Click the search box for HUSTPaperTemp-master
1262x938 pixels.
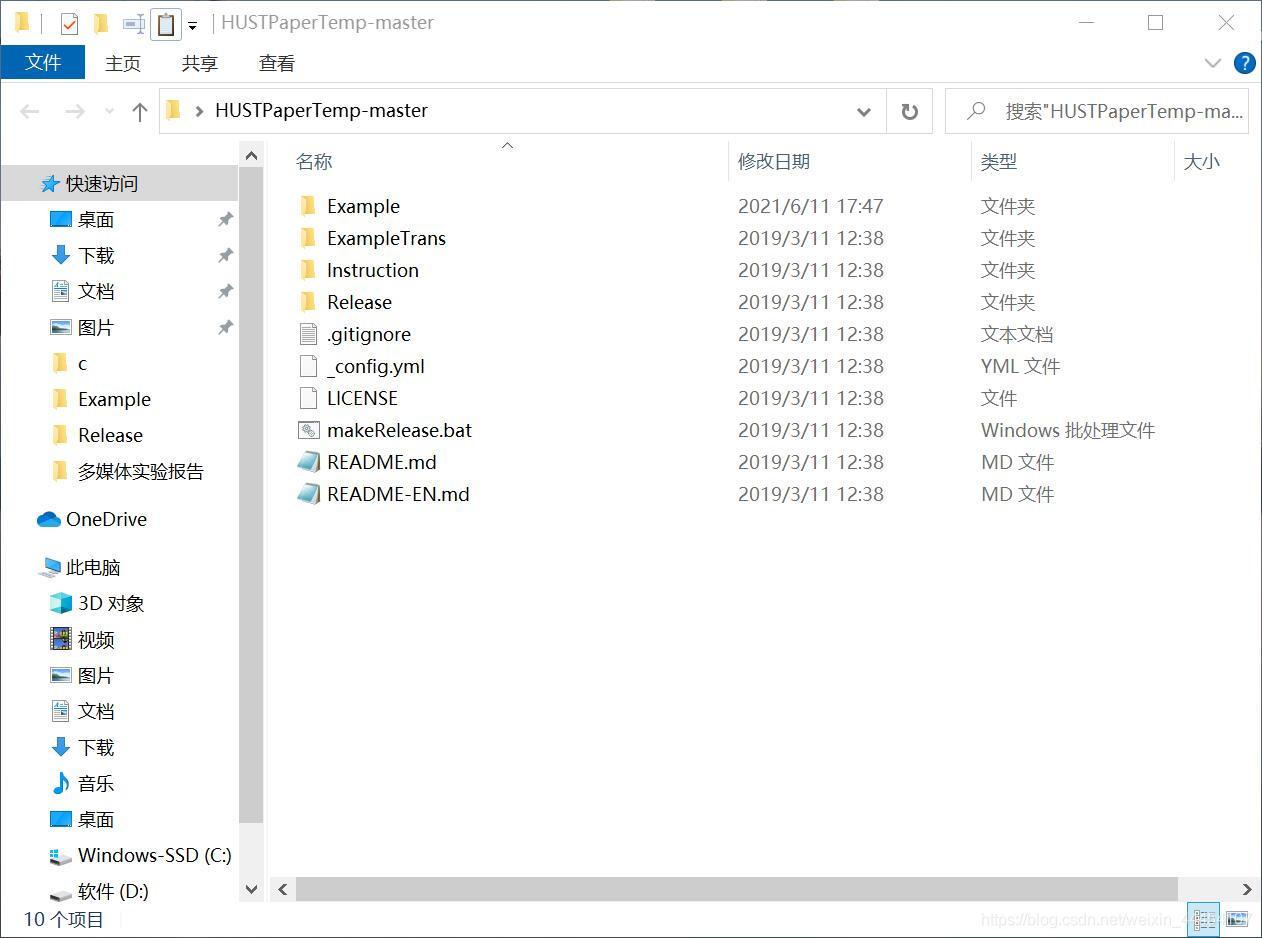(x=1096, y=111)
